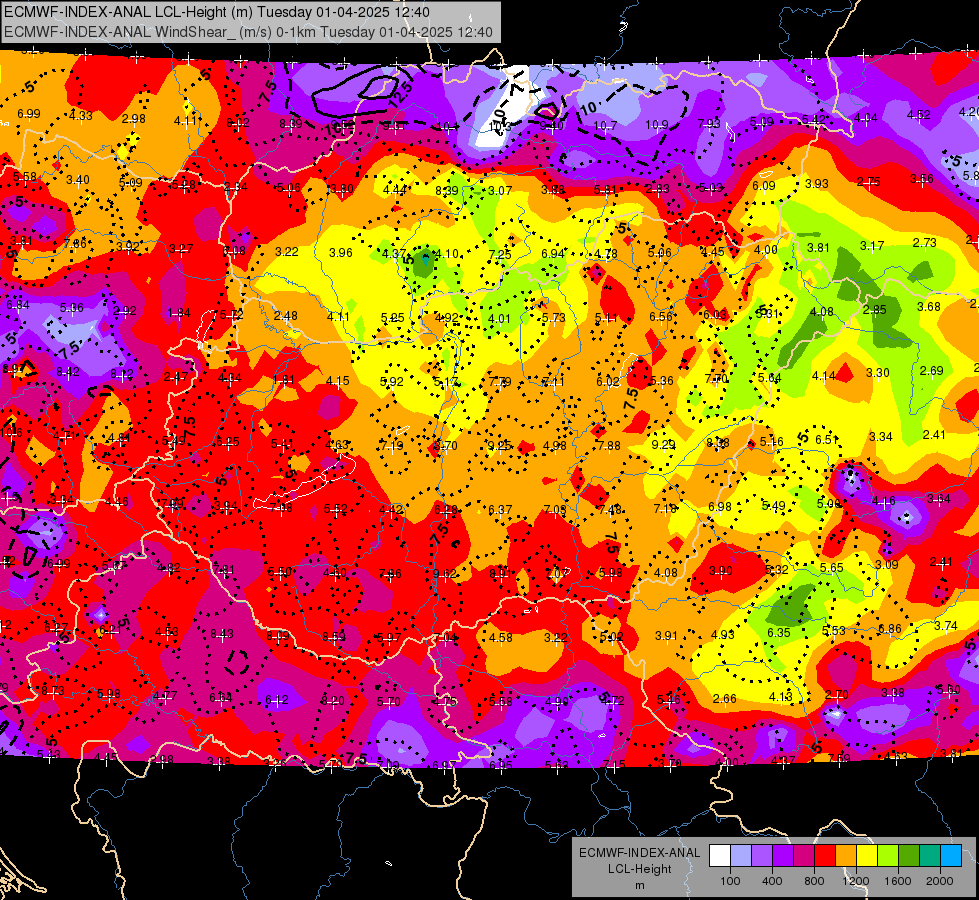Click the 7.70 data value
The width and height of the screenshot is (979, 900).
(716, 378)
